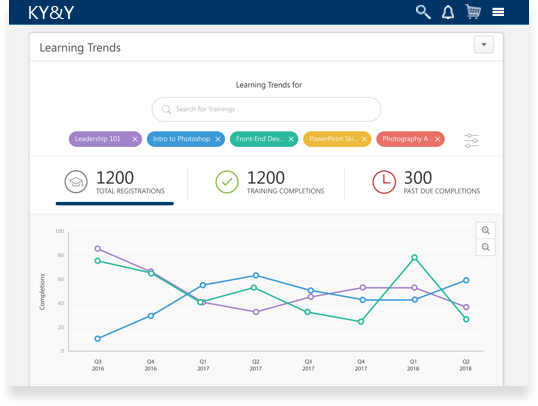This screenshot has width=538, height=406.
Task: Expand the Learning Trends panel dropdown
Action: 484,45
